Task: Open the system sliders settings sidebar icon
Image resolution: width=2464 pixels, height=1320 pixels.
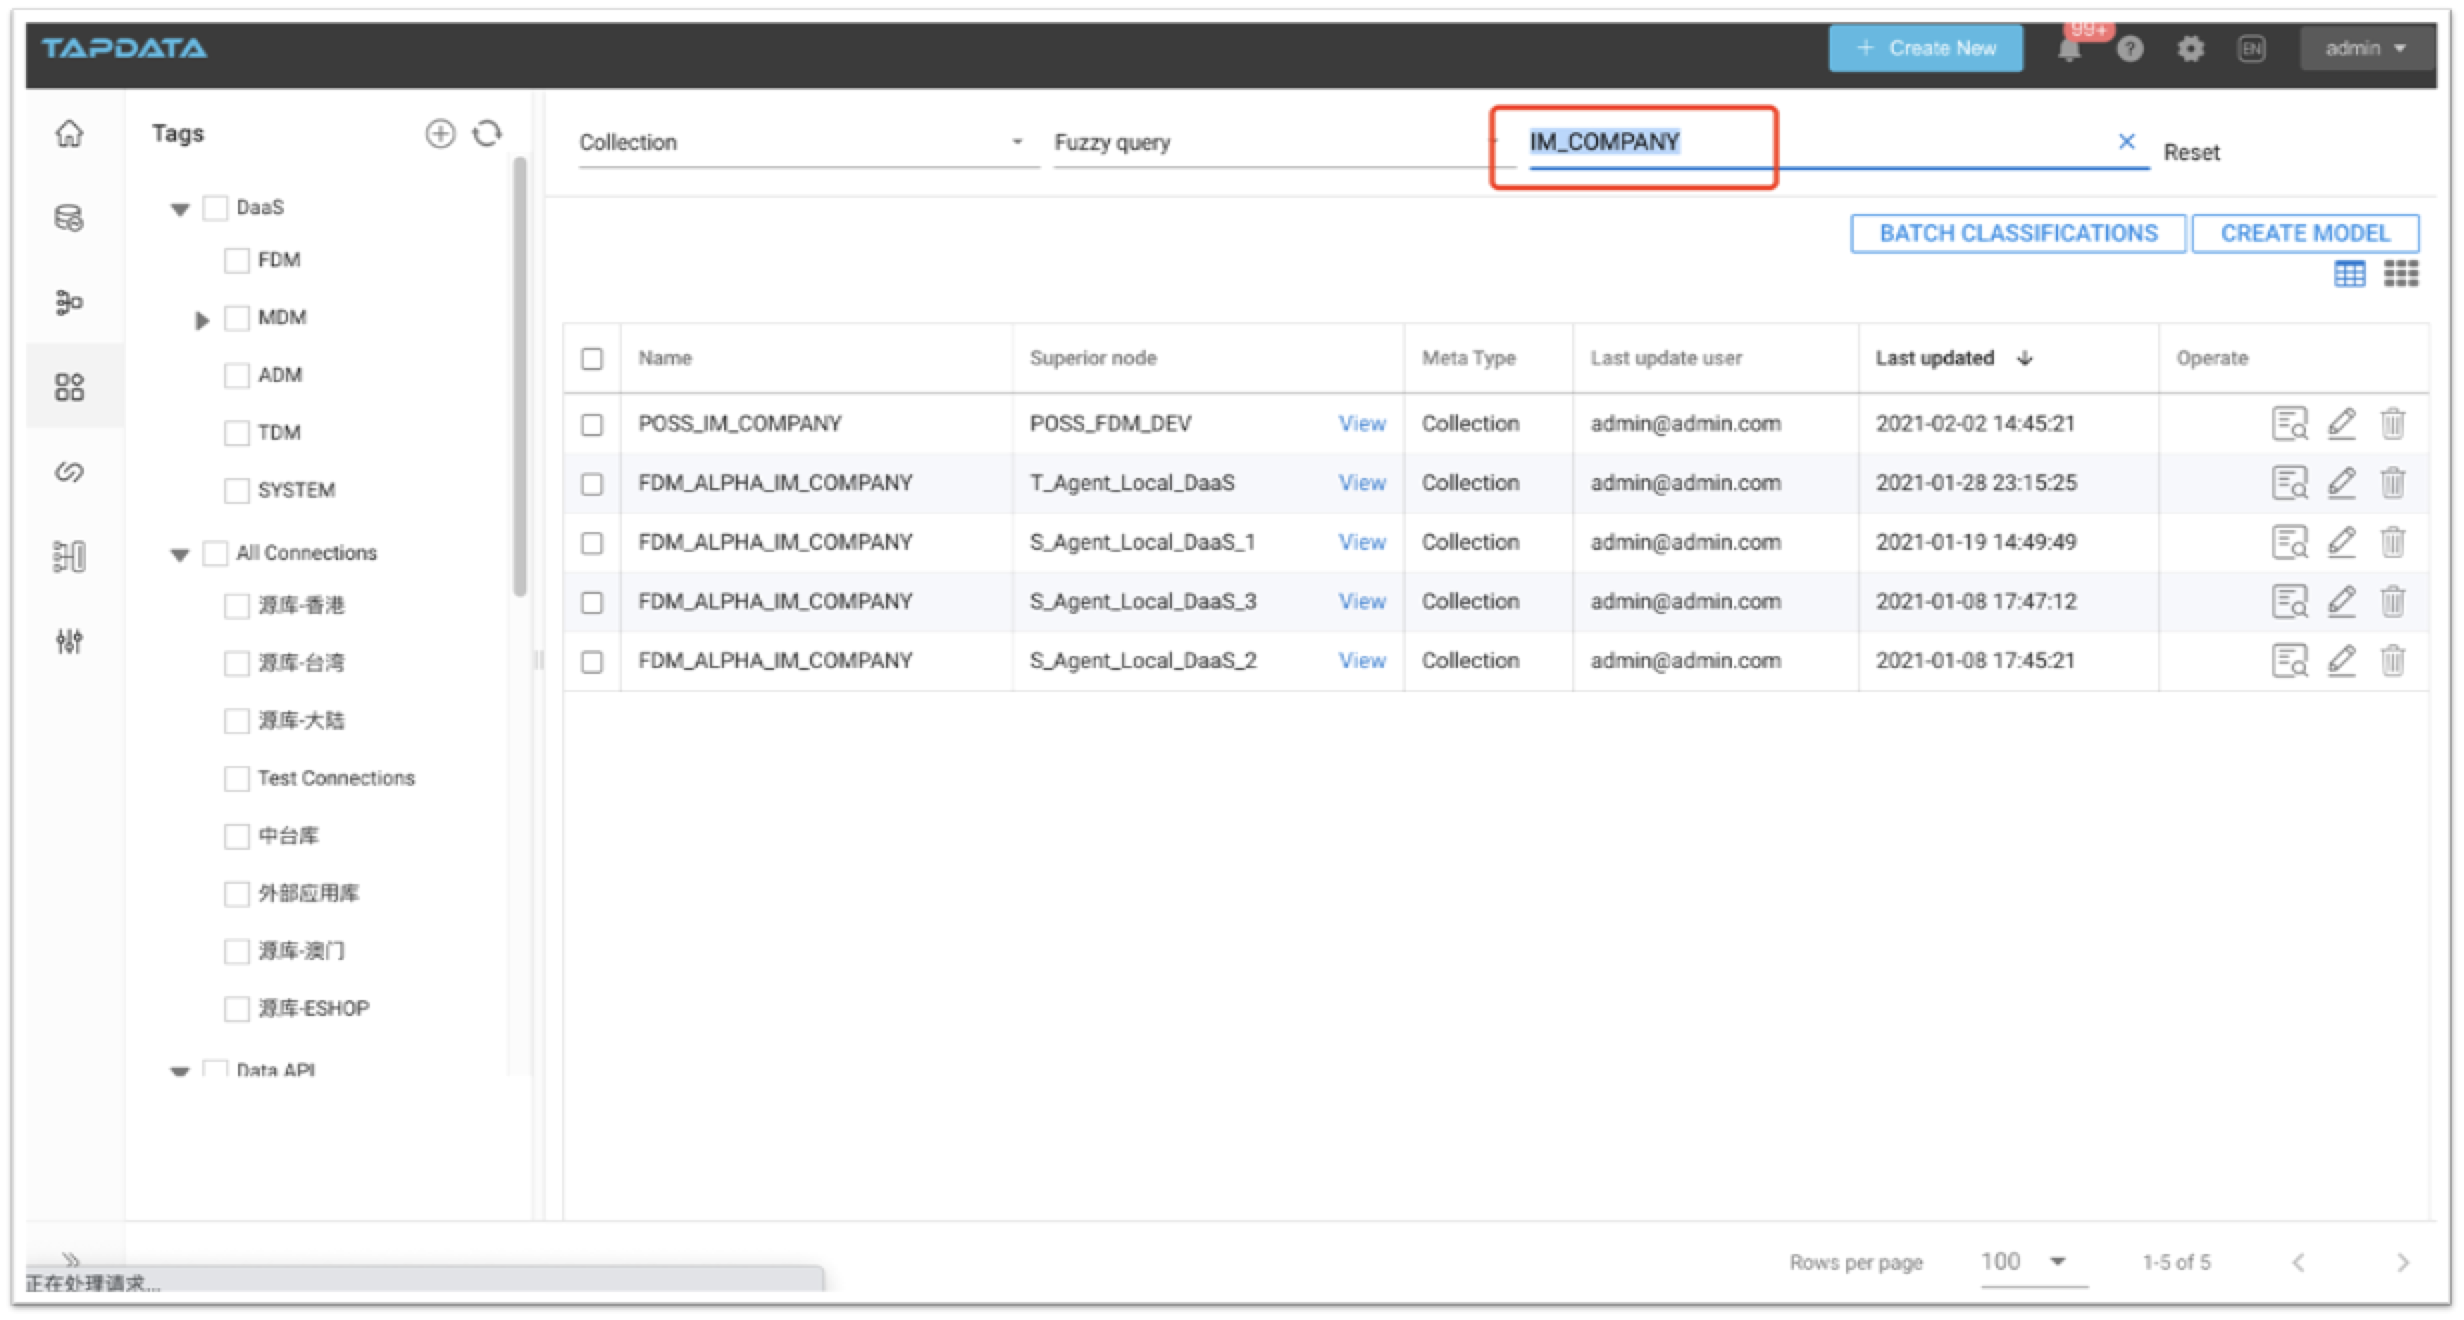Action: pyautogui.click(x=69, y=640)
